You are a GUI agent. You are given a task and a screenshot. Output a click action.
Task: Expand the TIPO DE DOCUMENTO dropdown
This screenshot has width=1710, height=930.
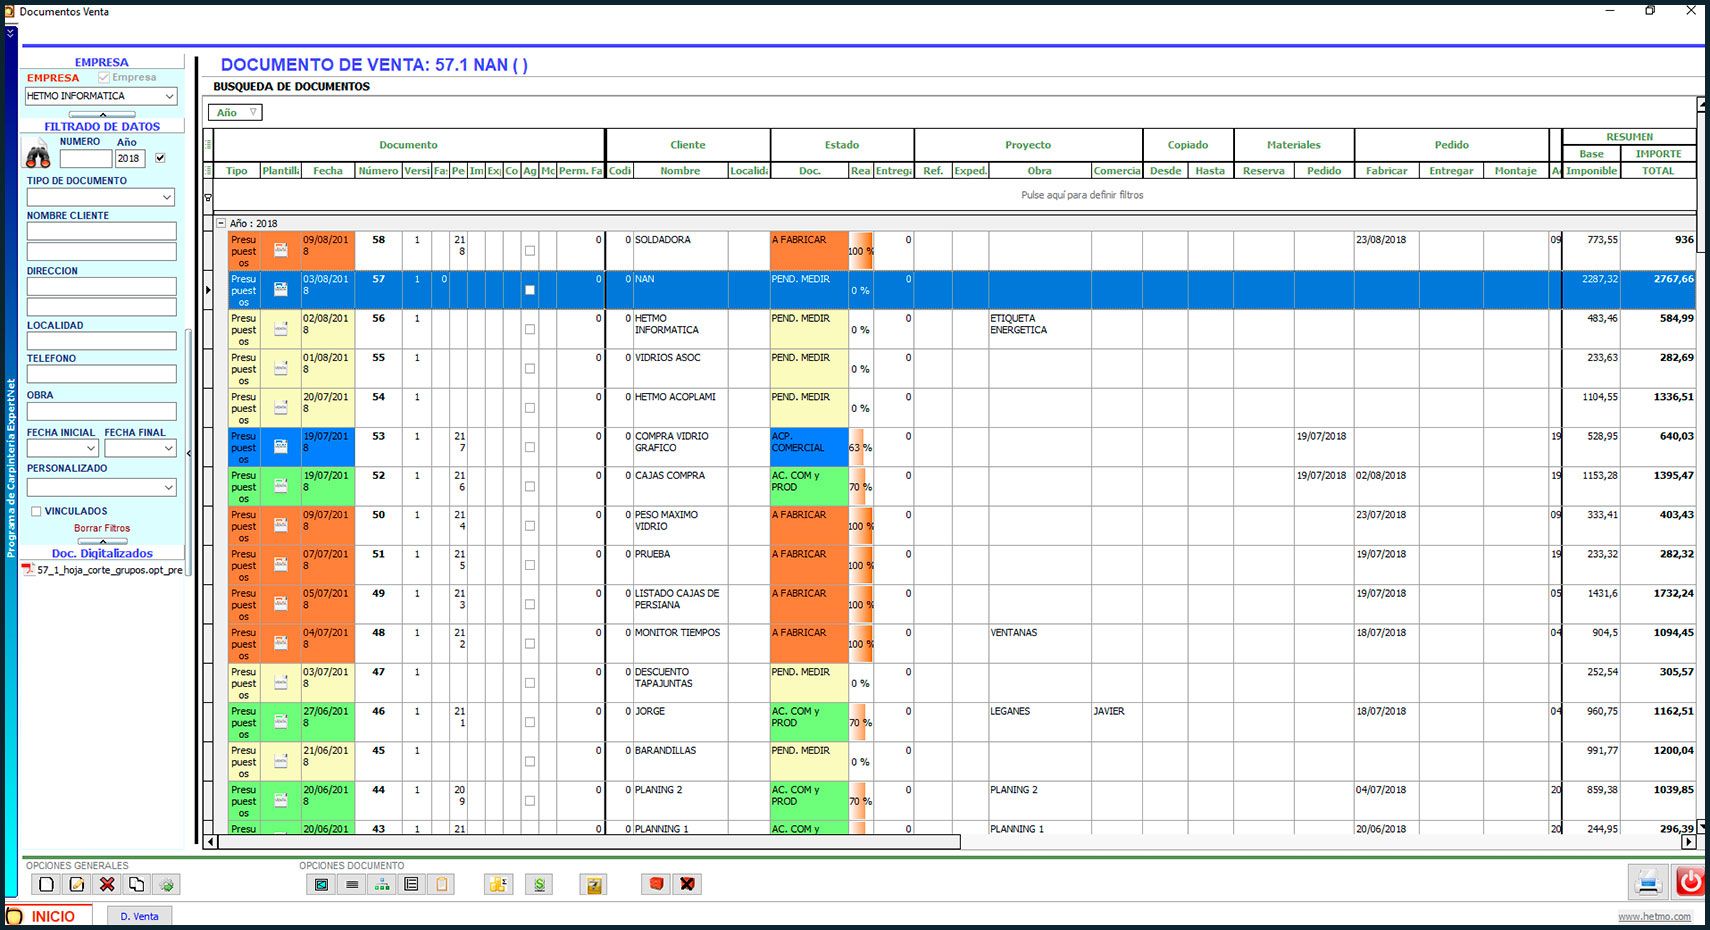tap(167, 198)
